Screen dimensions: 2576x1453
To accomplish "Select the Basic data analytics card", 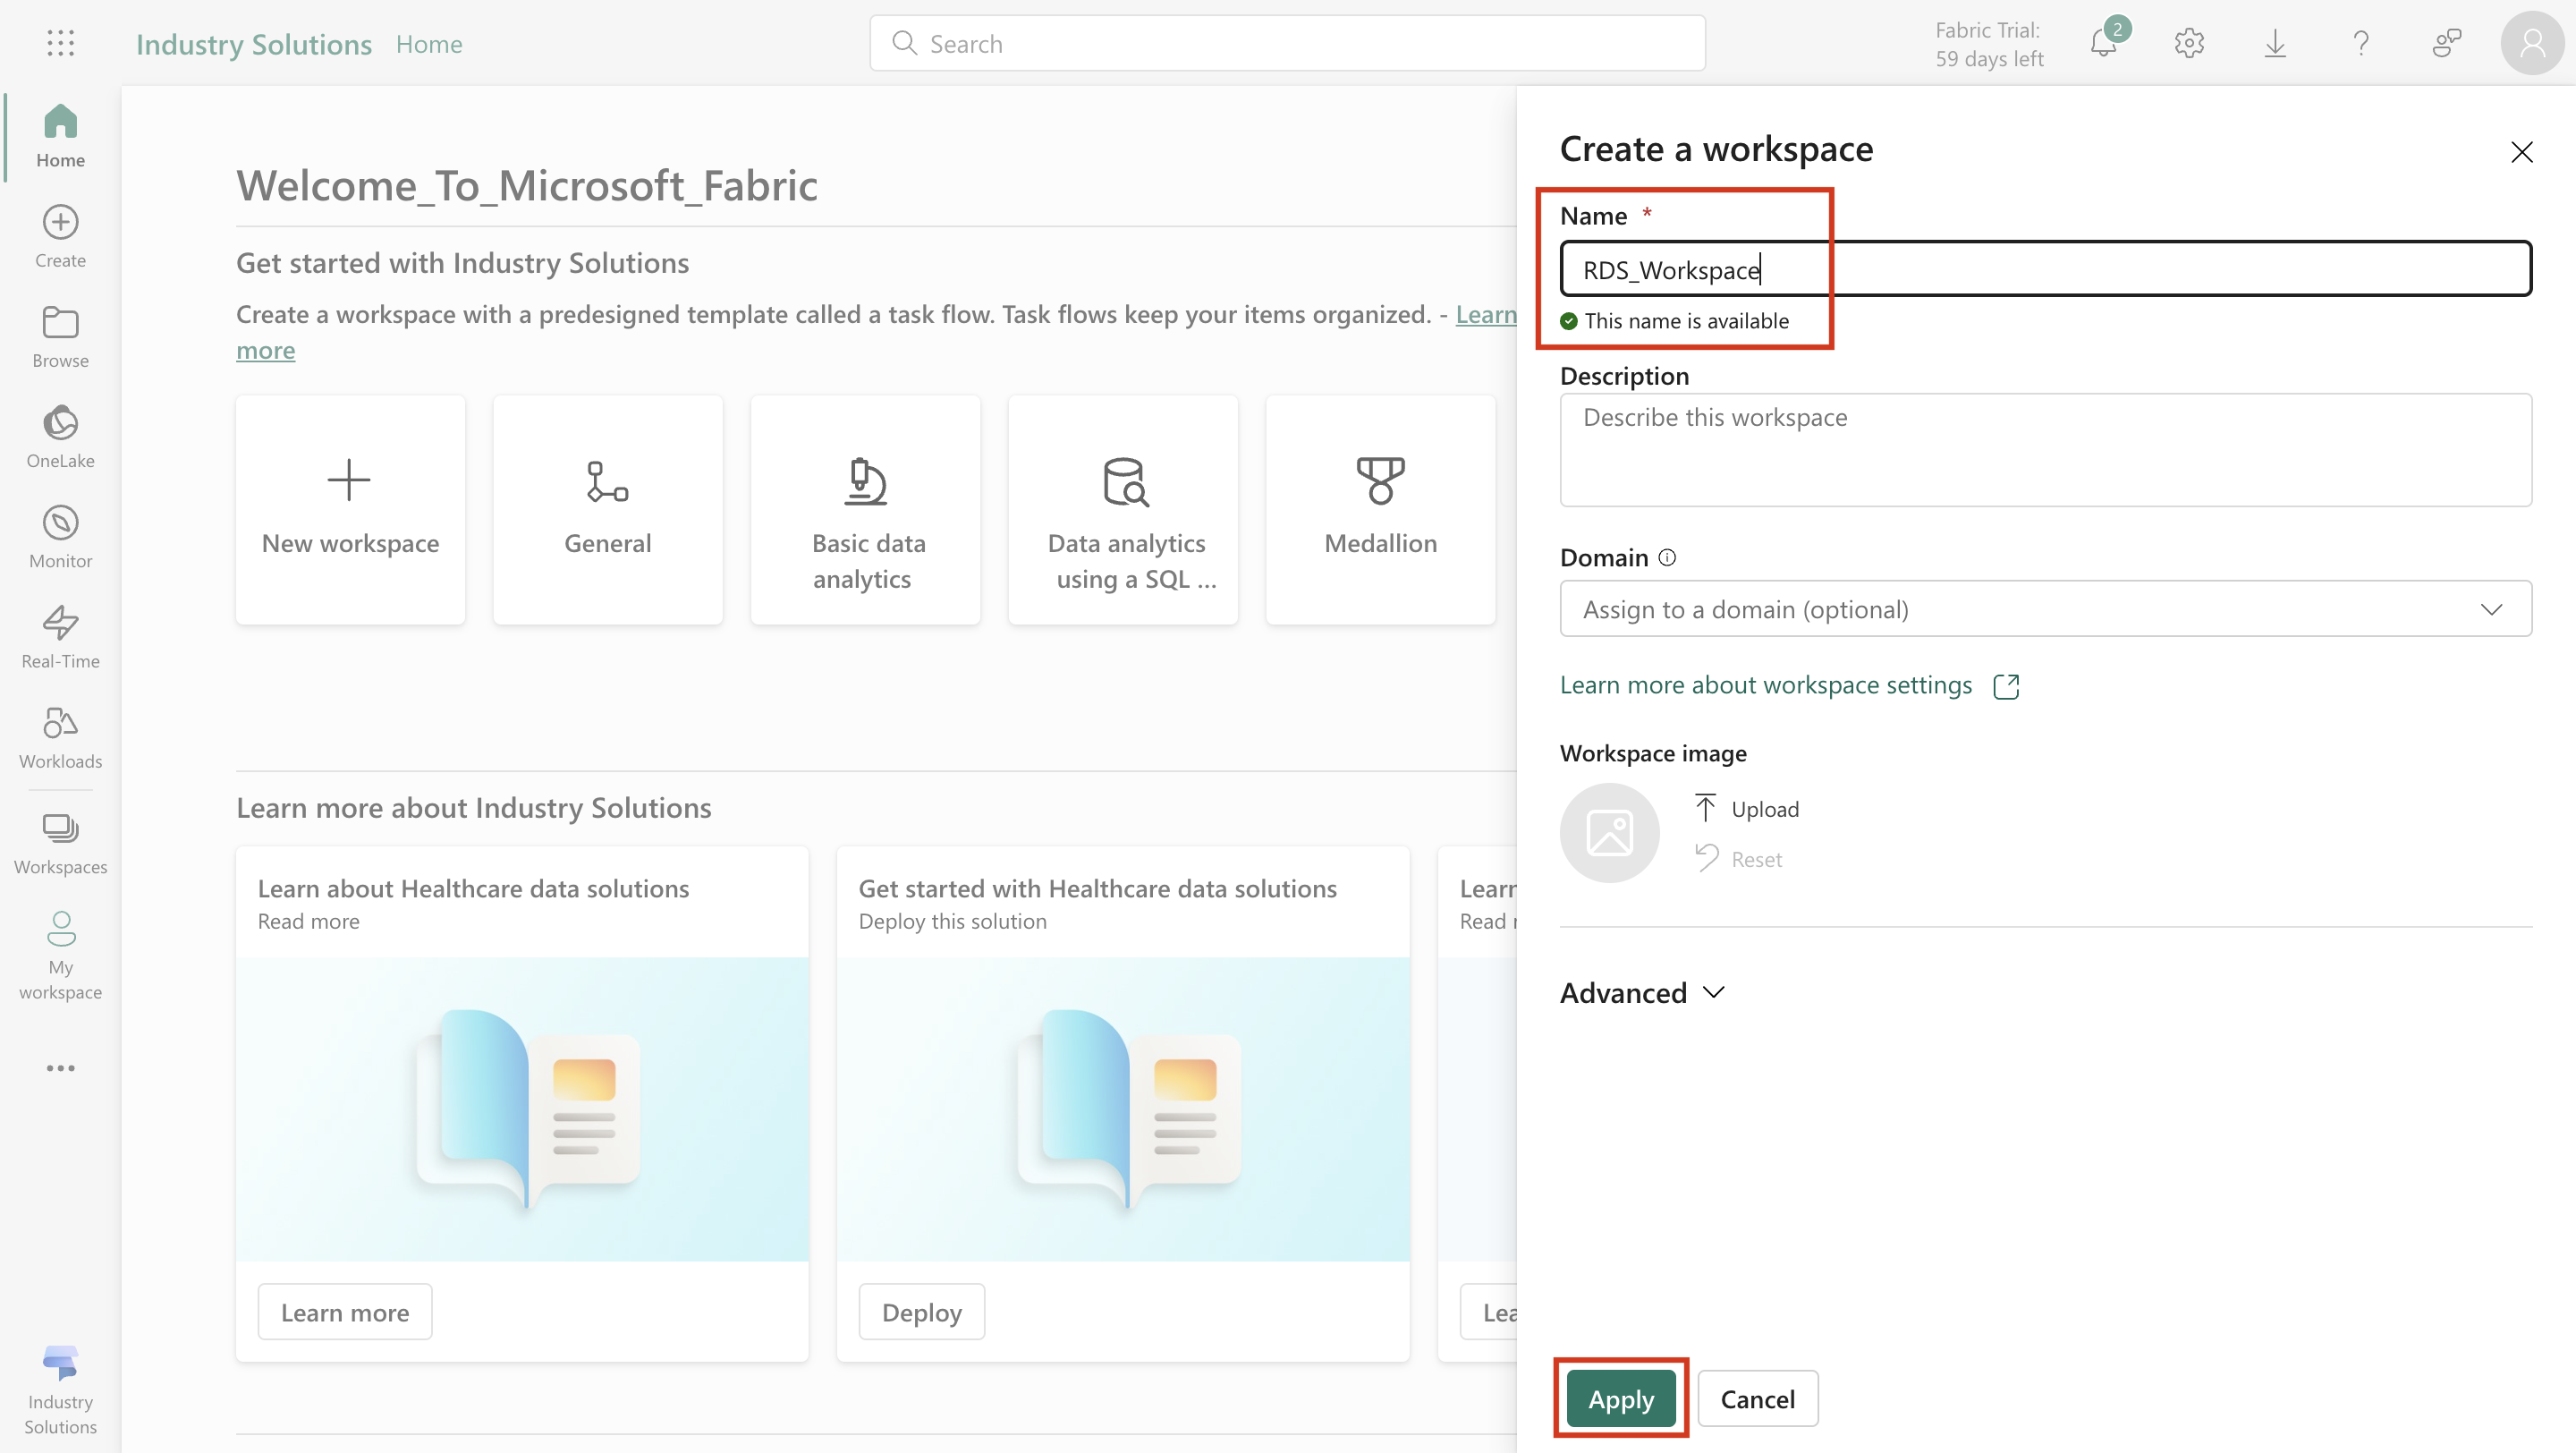I will [x=865, y=510].
